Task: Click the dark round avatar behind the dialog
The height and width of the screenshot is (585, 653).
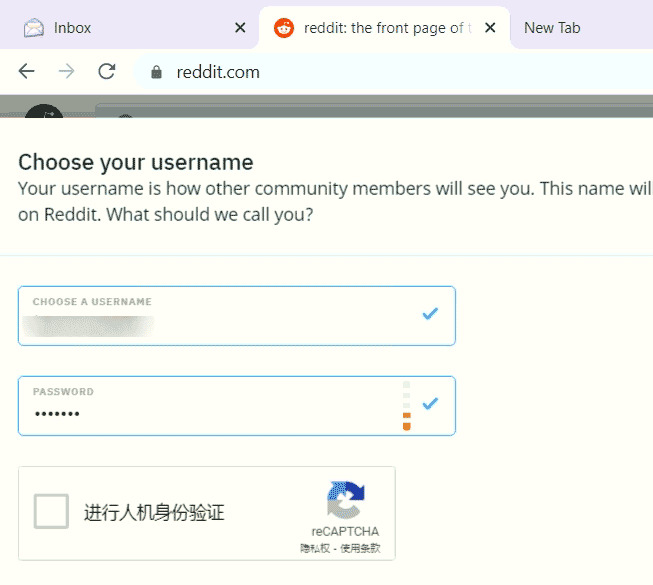Action: (44, 111)
